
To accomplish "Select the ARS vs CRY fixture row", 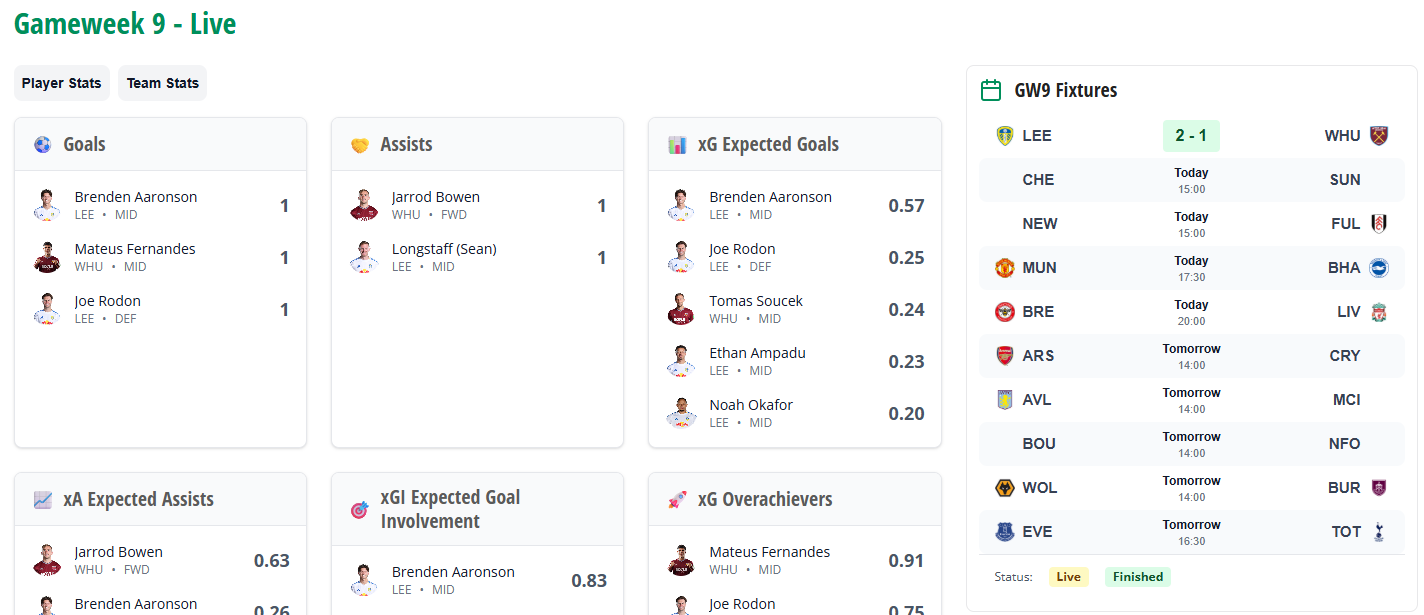I will (x=1191, y=356).
